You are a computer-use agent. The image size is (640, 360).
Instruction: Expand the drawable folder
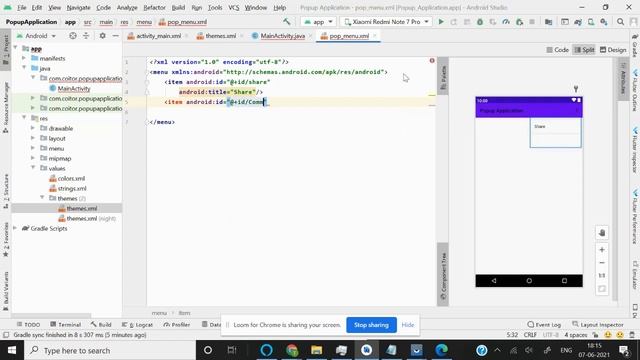[x=33, y=128]
